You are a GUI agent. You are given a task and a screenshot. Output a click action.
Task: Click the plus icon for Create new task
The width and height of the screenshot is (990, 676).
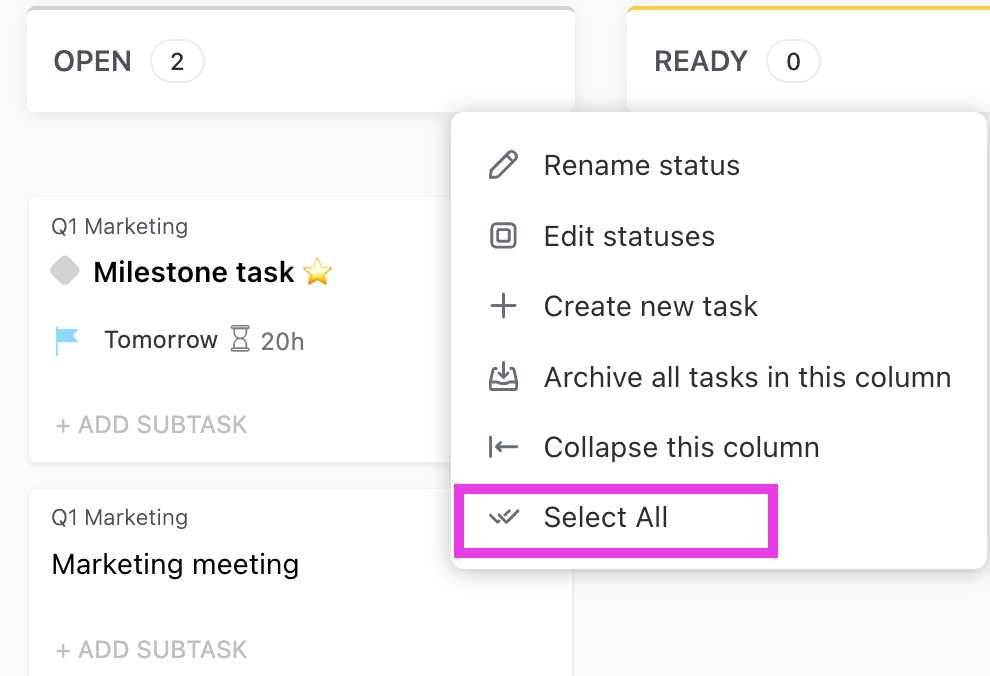[503, 306]
